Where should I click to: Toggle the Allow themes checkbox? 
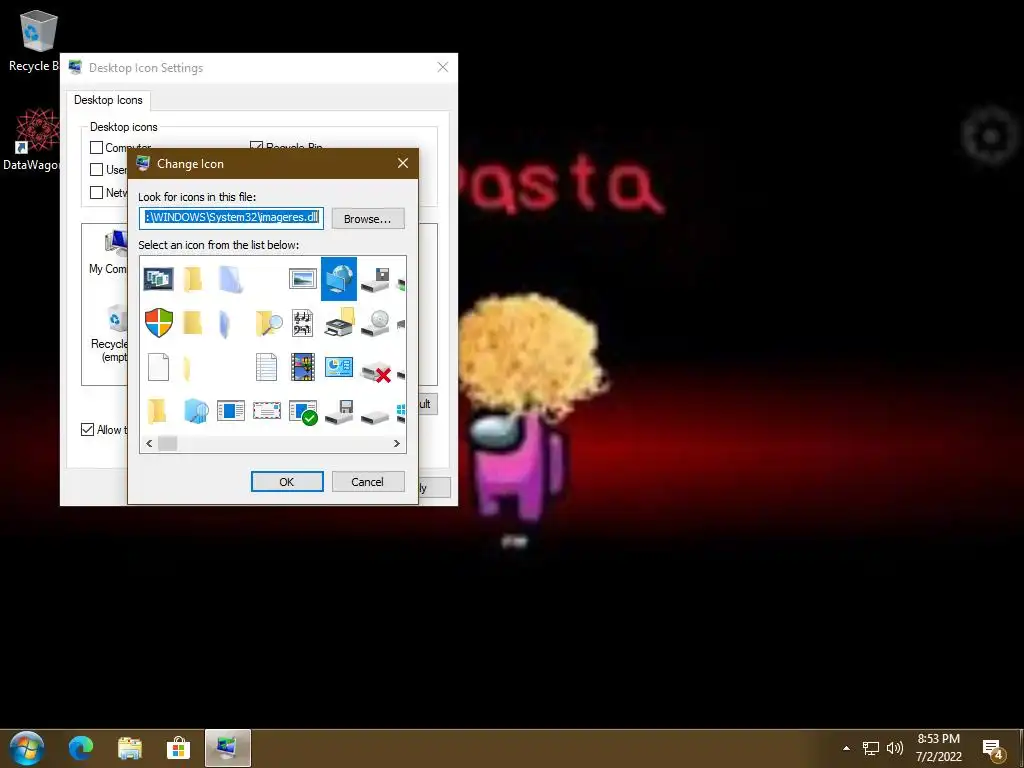coord(88,430)
